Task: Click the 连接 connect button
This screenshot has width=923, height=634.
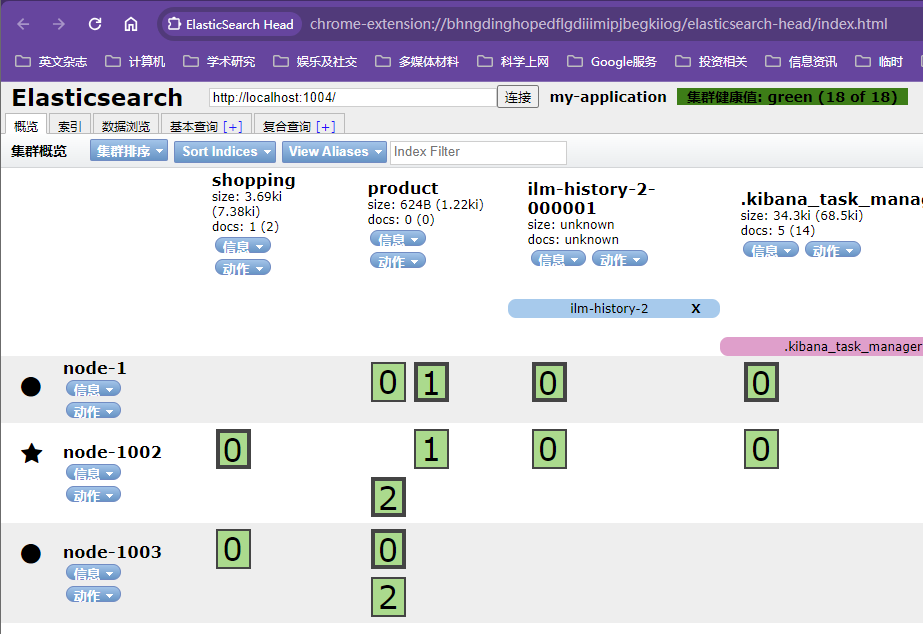Action: 518,97
